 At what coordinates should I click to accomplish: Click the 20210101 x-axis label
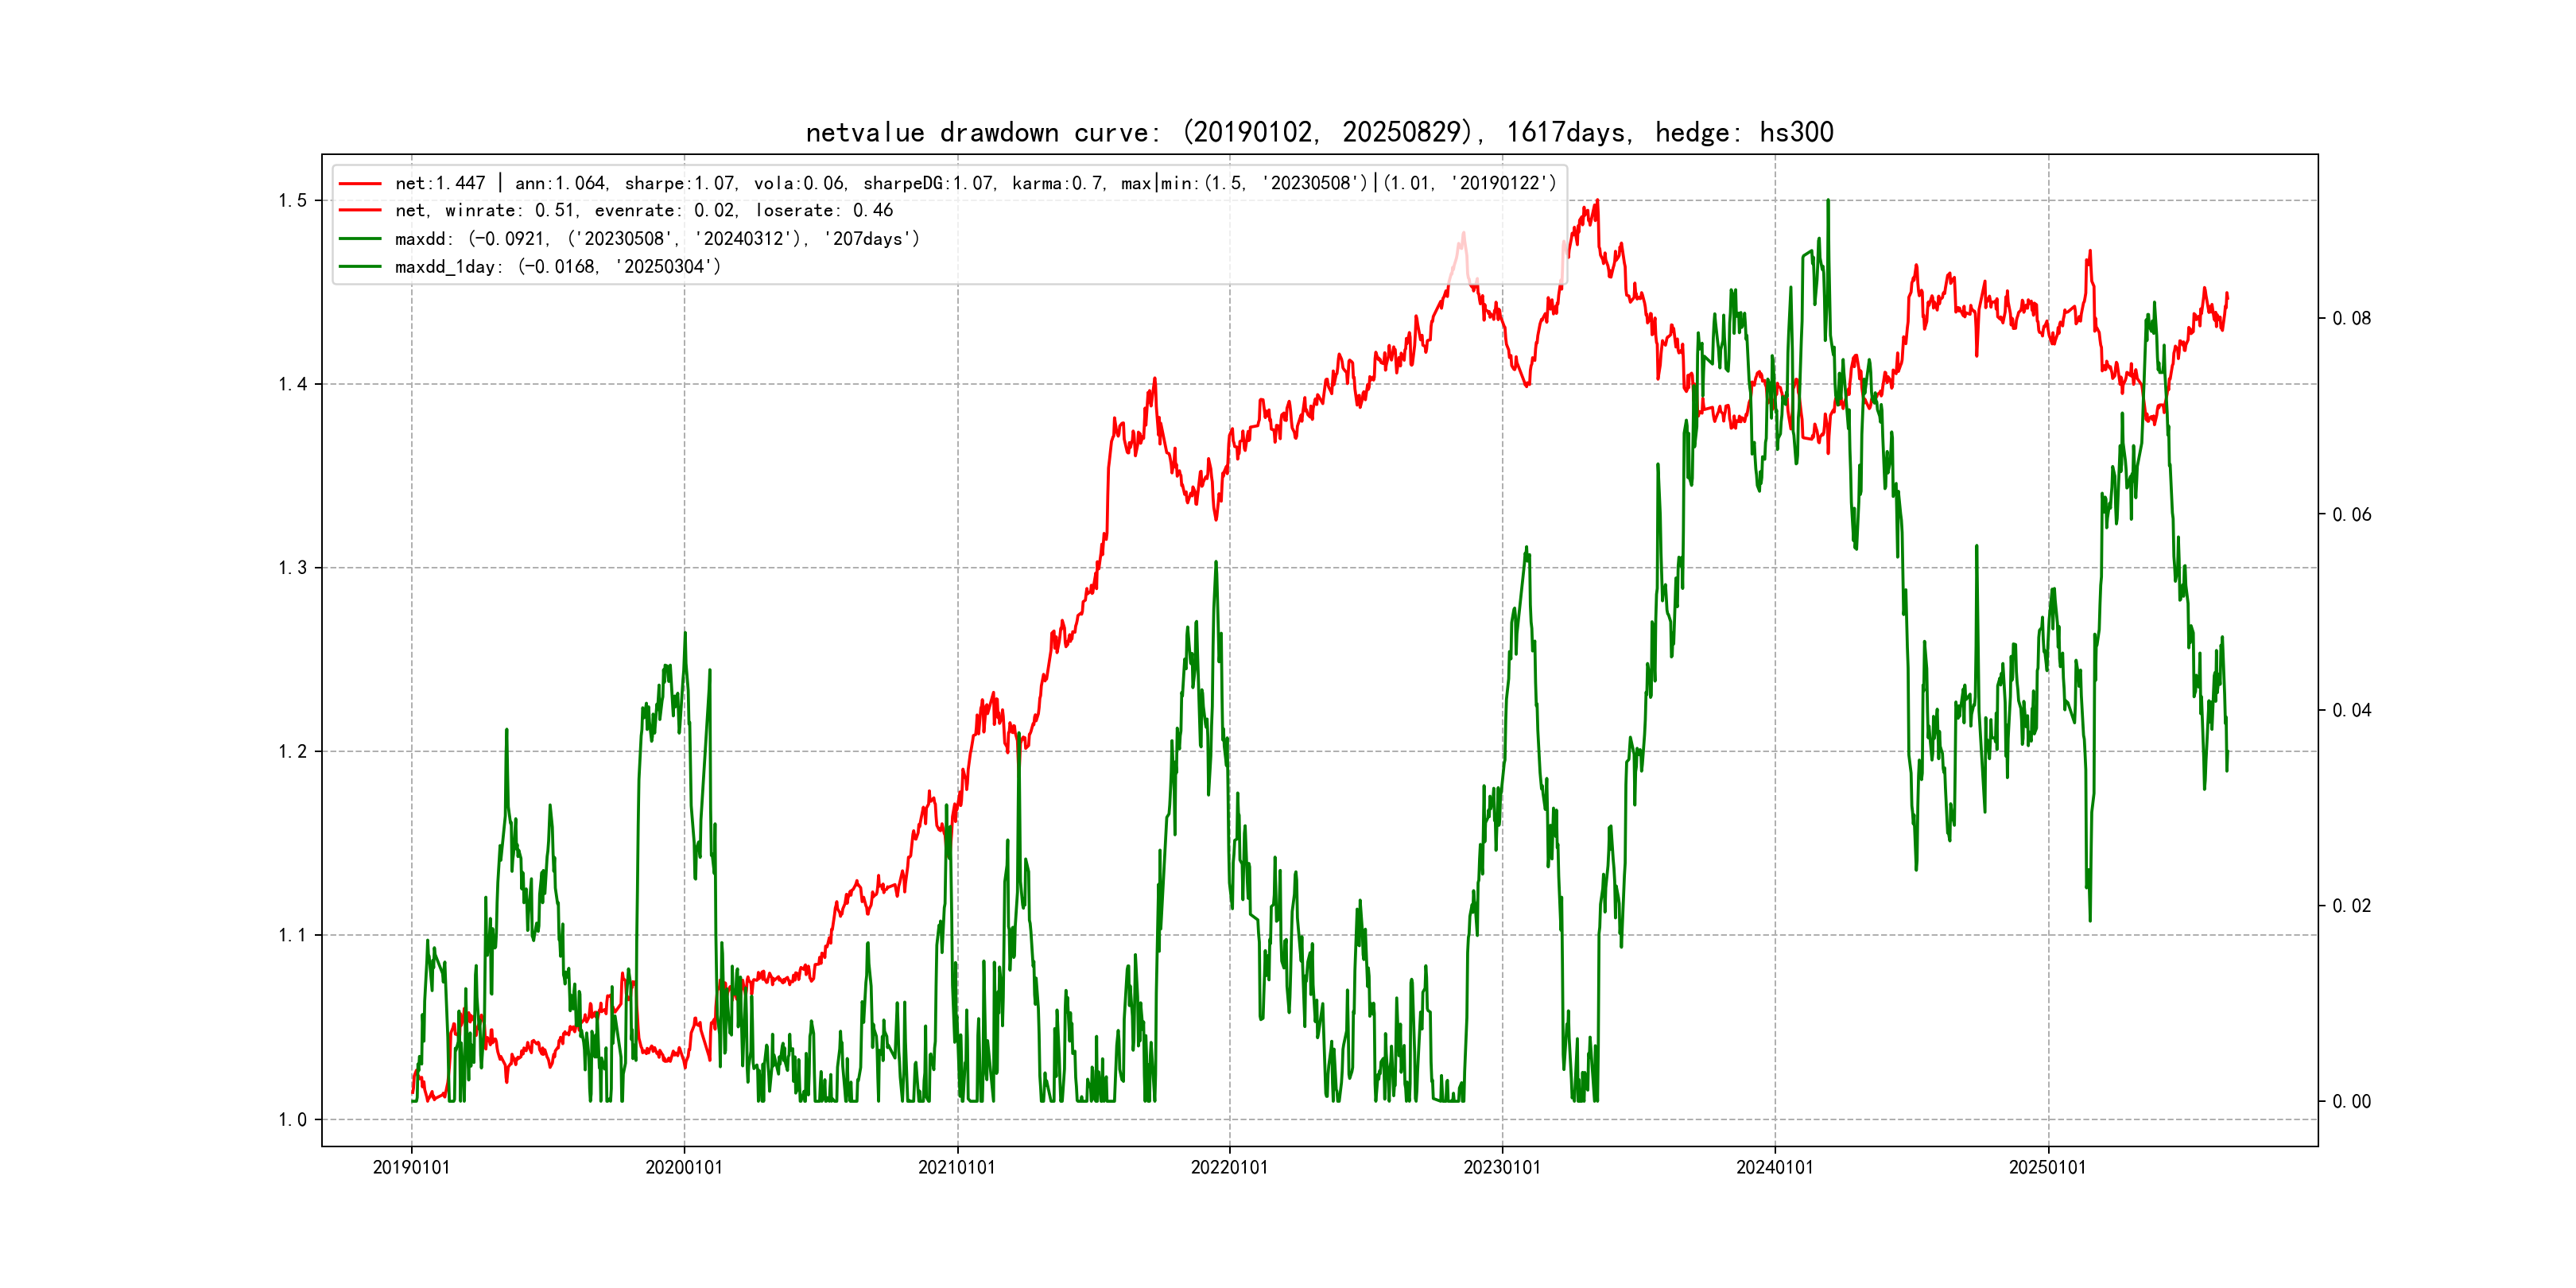(x=957, y=1168)
